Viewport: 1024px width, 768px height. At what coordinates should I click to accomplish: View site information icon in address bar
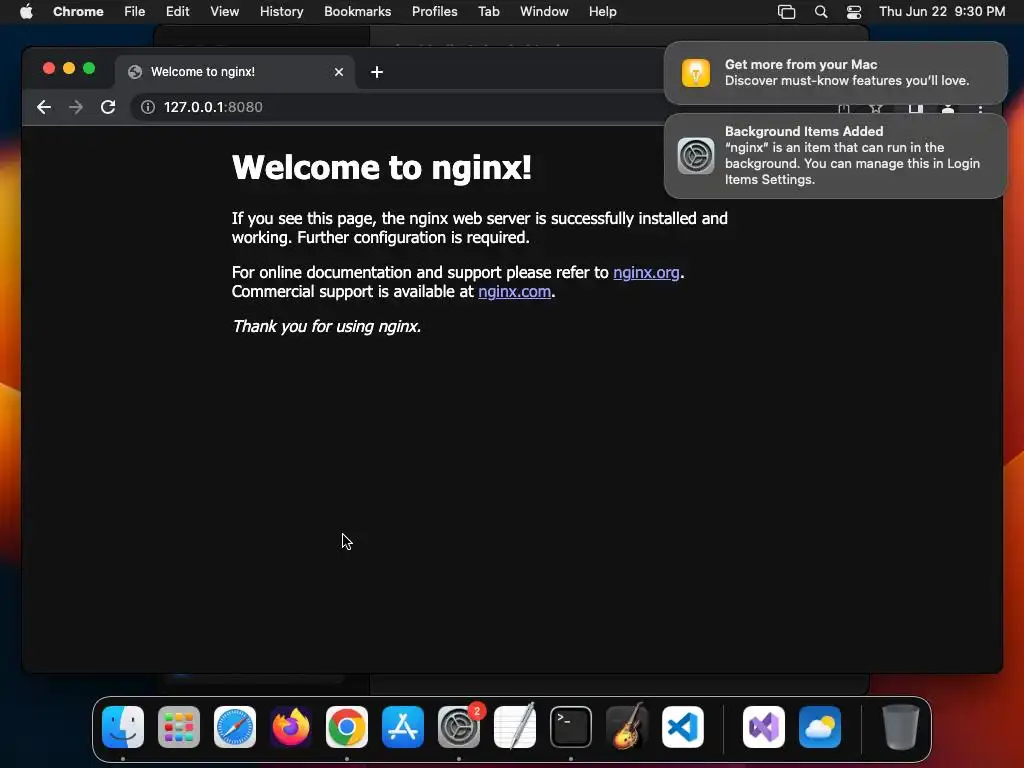[148, 107]
